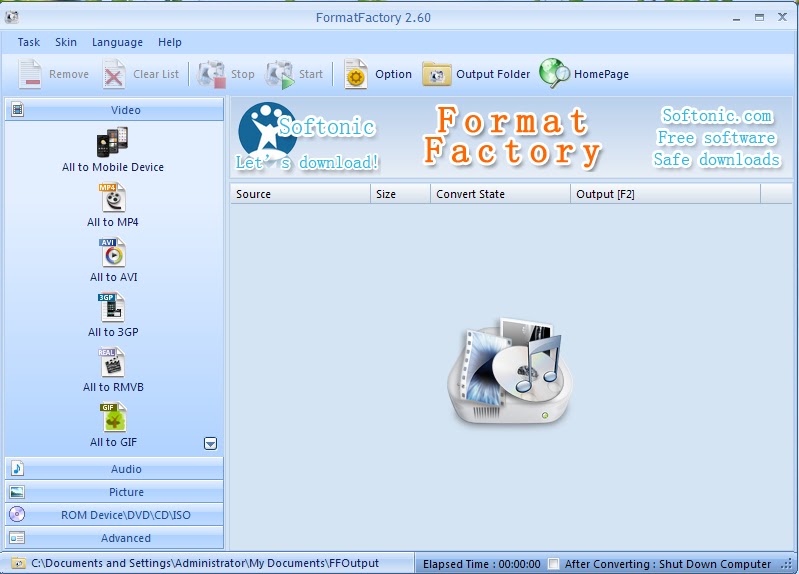
Task: Click the Format Factory banner title
Action: coord(512,136)
